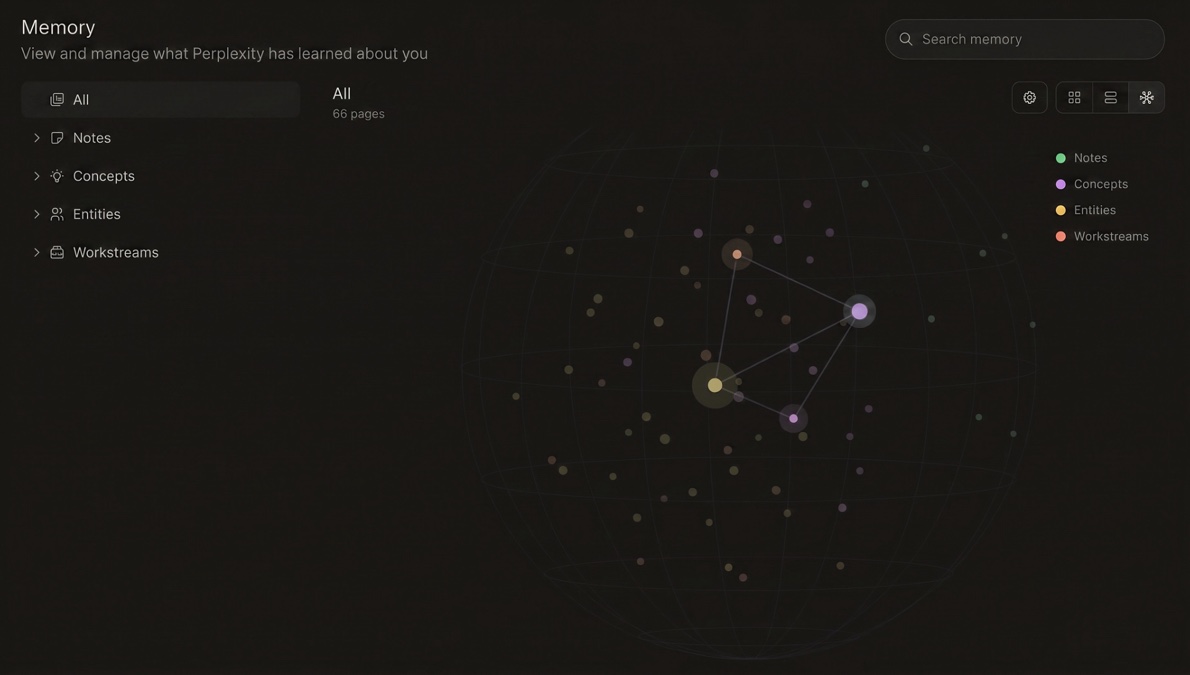The image size is (1190, 675).
Task: Expand the Workstreams chevron
Action: pos(36,252)
